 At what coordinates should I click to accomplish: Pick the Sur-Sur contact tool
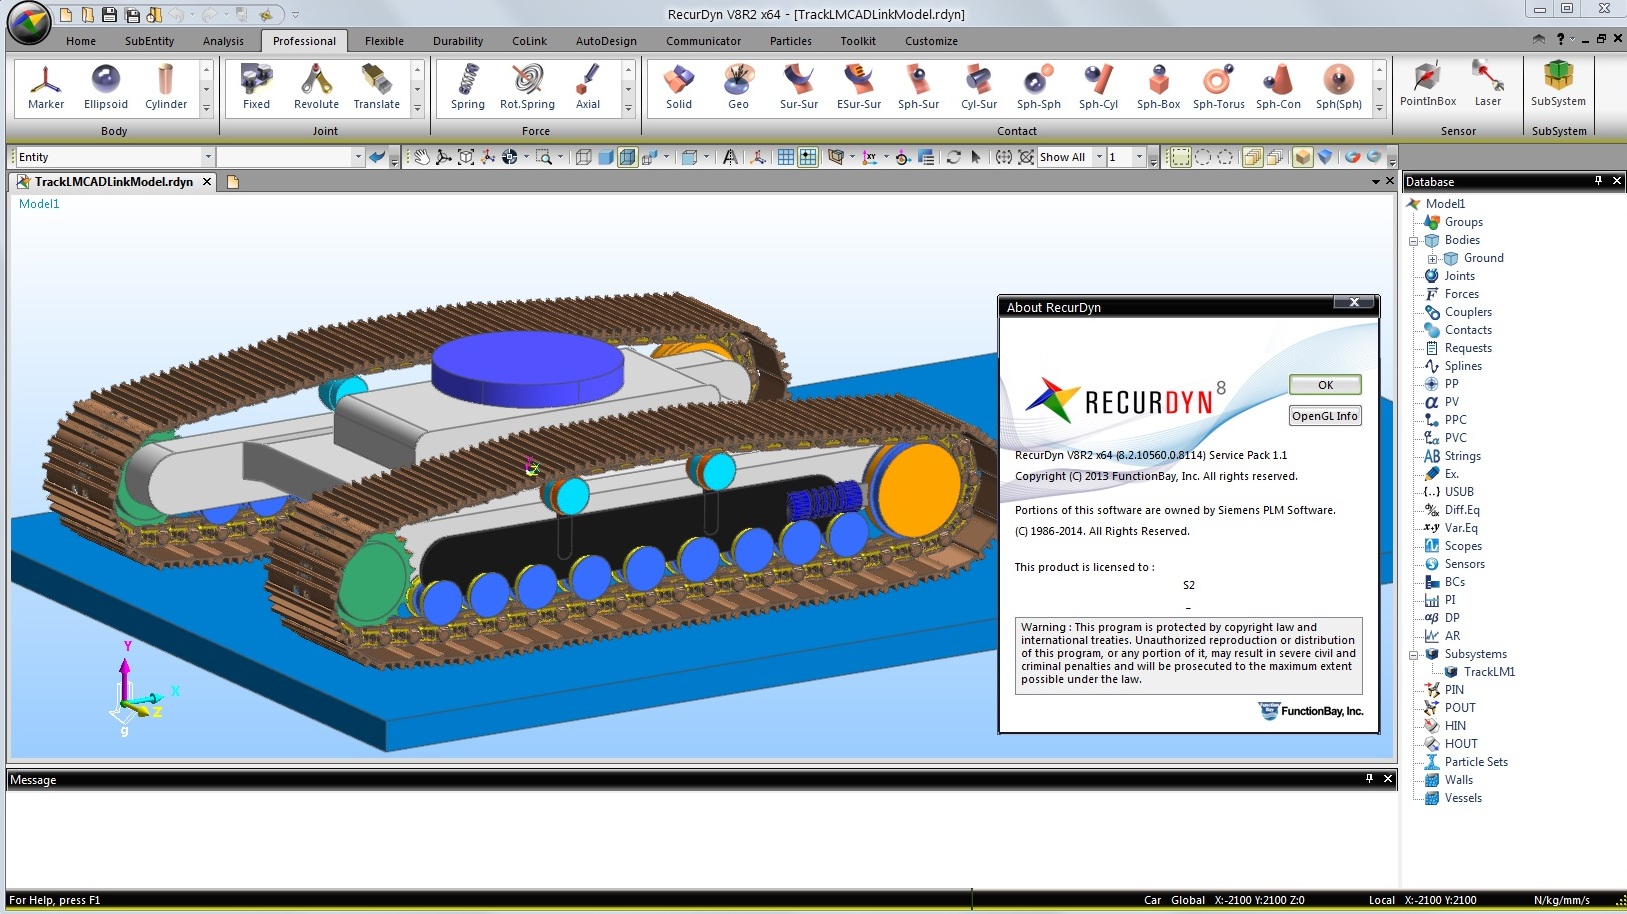tap(799, 87)
